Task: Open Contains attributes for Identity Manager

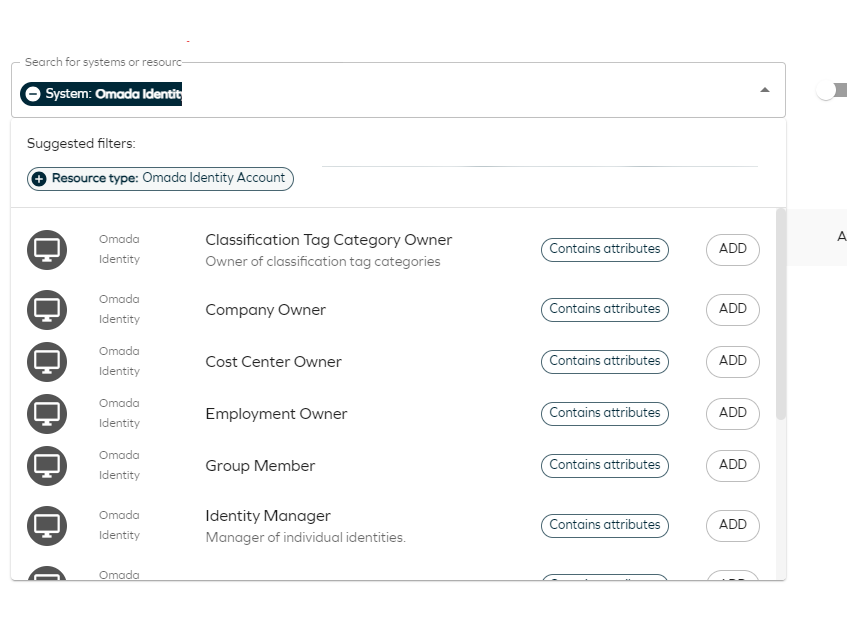Action: tap(604, 525)
